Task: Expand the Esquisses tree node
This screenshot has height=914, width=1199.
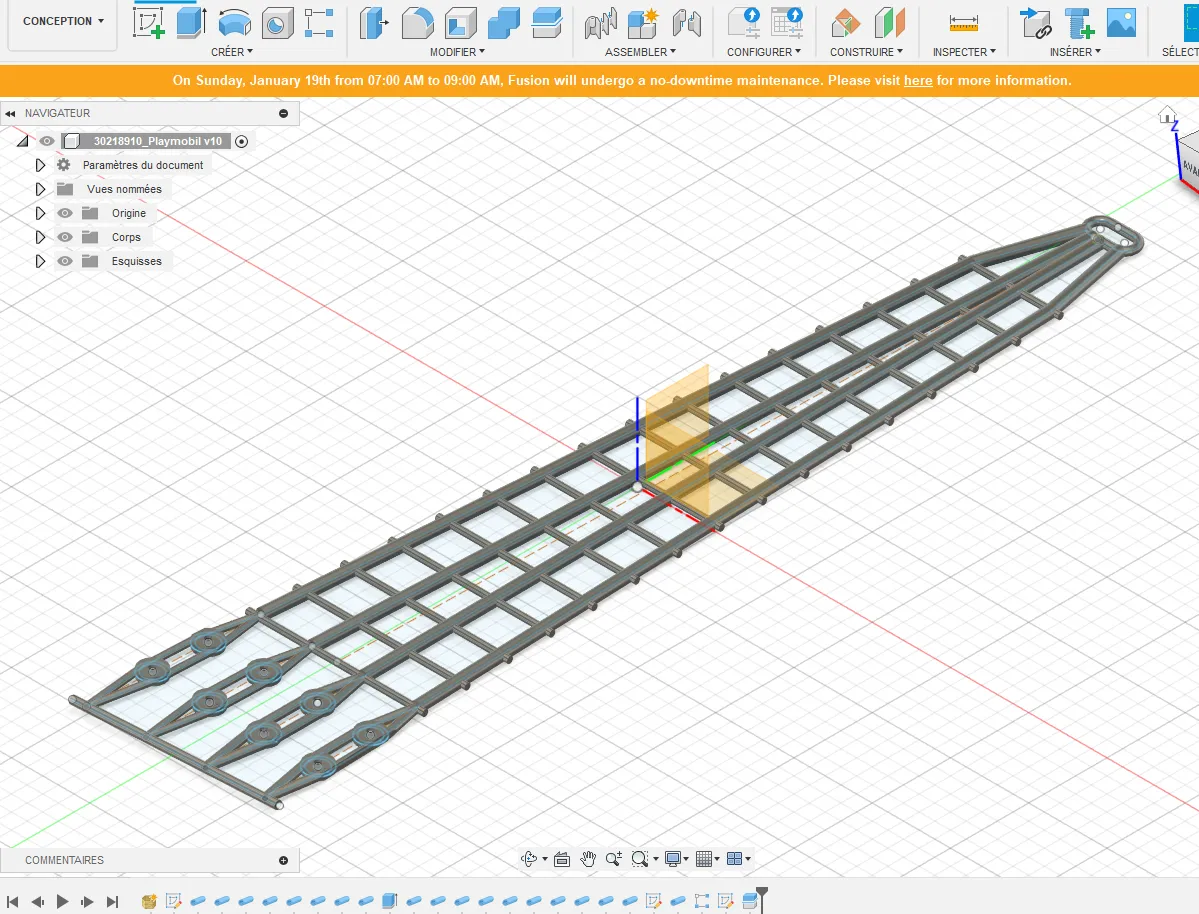Action: tap(41, 261)
